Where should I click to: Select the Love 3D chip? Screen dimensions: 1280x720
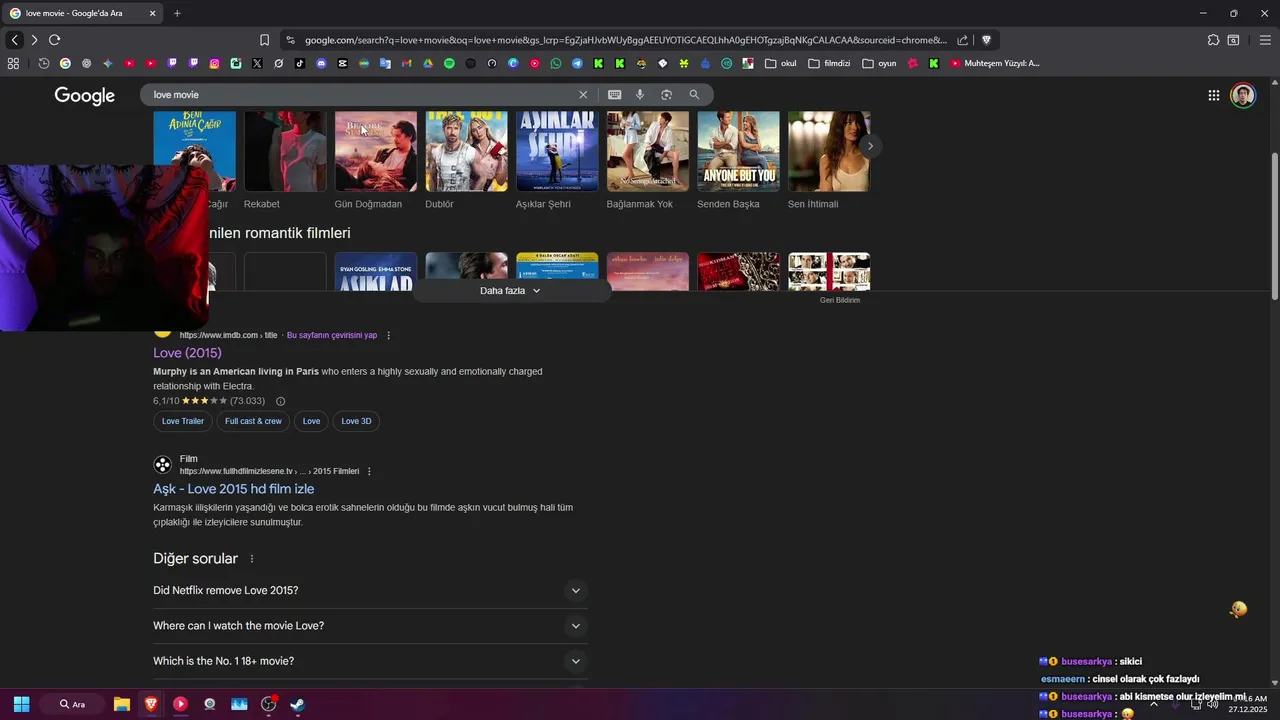tap(356, 421)
